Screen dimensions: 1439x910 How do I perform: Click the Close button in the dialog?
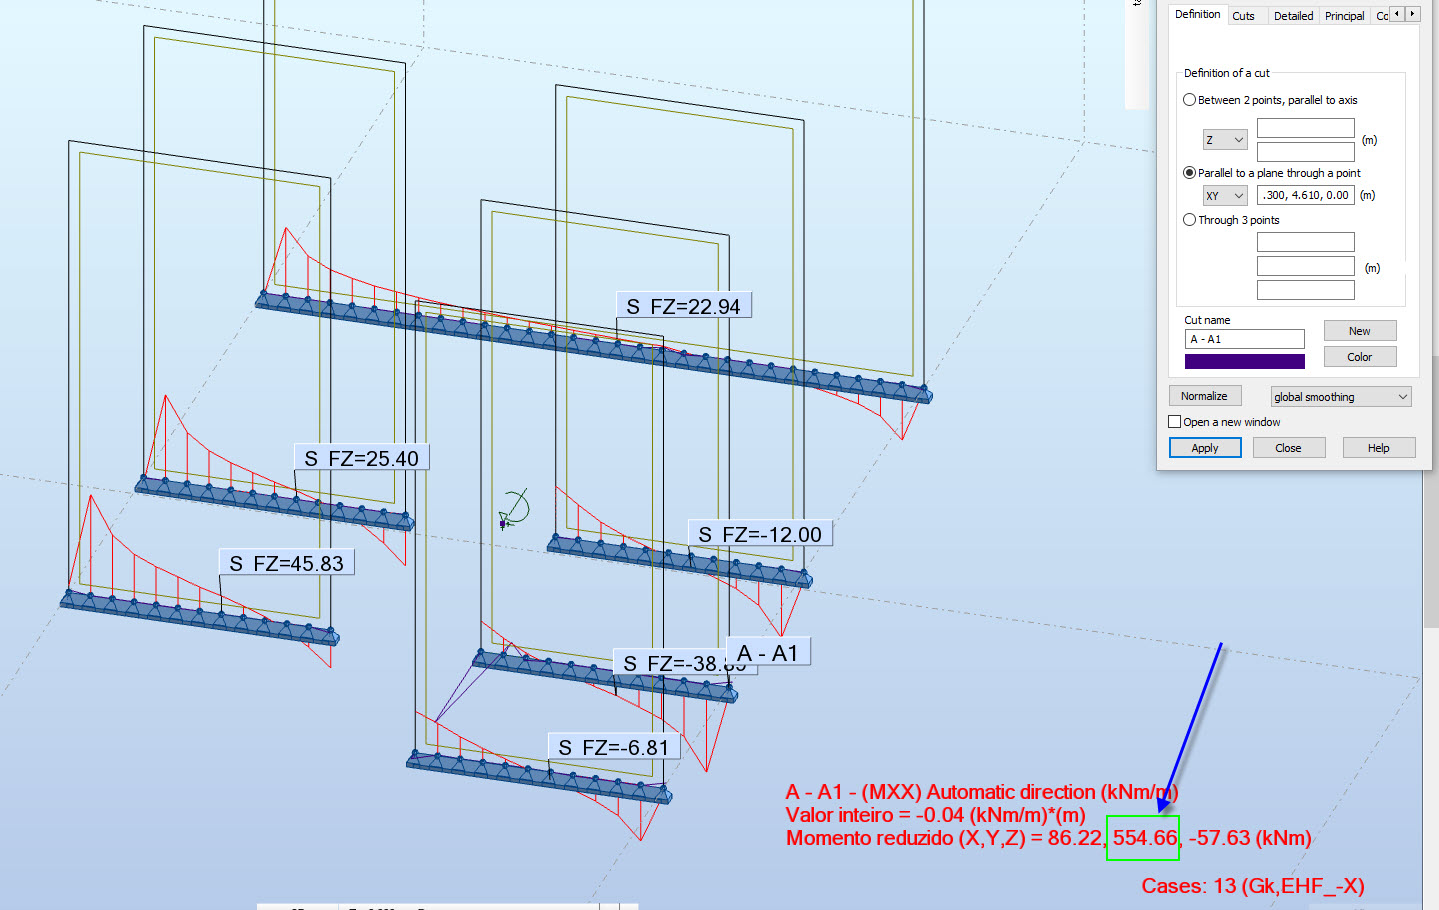1288,448
